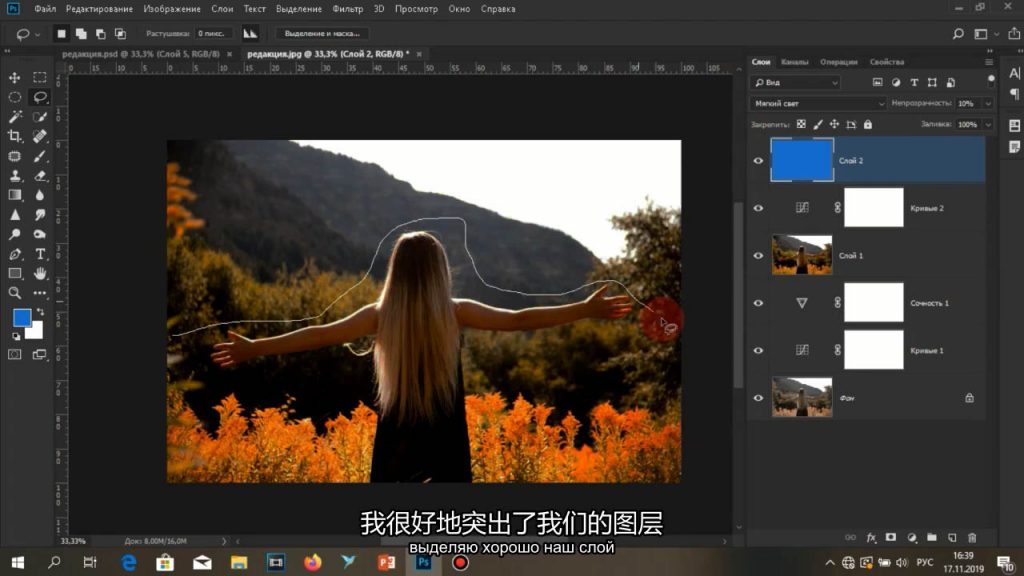1024x576 pixels.
Task: Select the Move tool
Action: (x=15, y=78)
